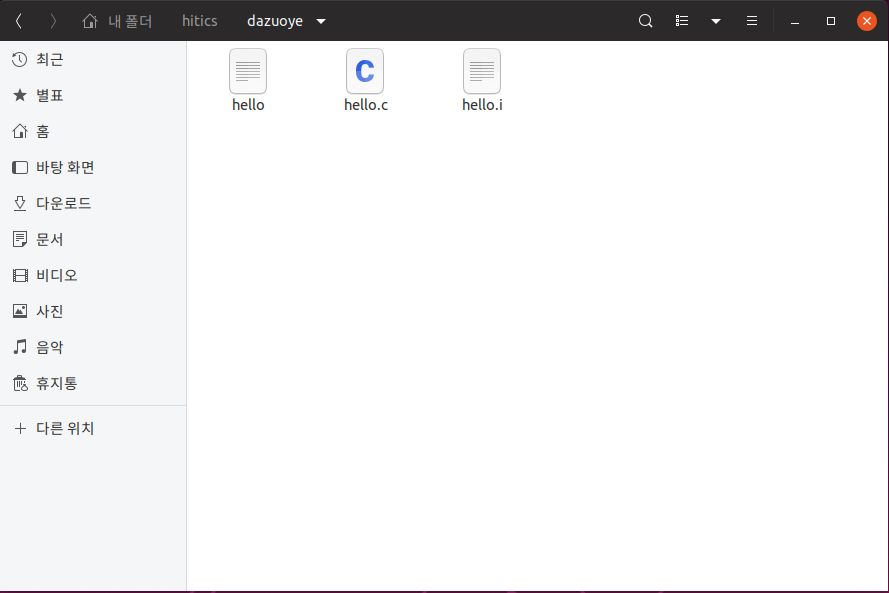Toggle list view mode
The height and width of the screenshot is (593, 889).
682,21
